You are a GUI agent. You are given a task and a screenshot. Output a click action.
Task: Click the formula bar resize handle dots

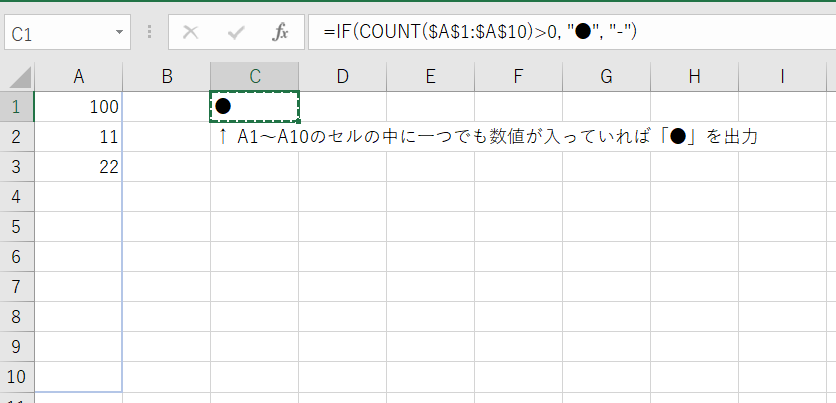[x=149, y=33]
